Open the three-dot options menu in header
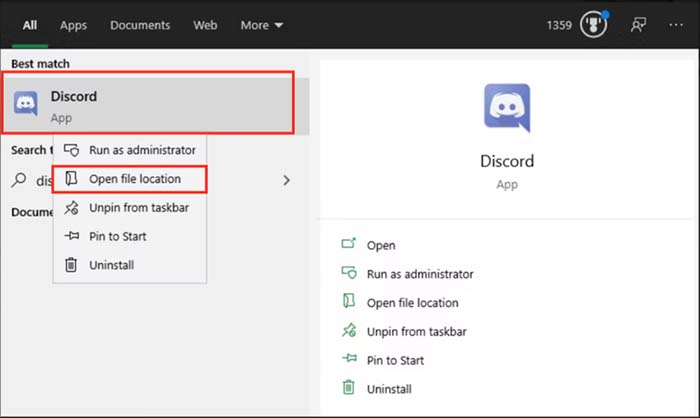 click(x=676, y=25)
